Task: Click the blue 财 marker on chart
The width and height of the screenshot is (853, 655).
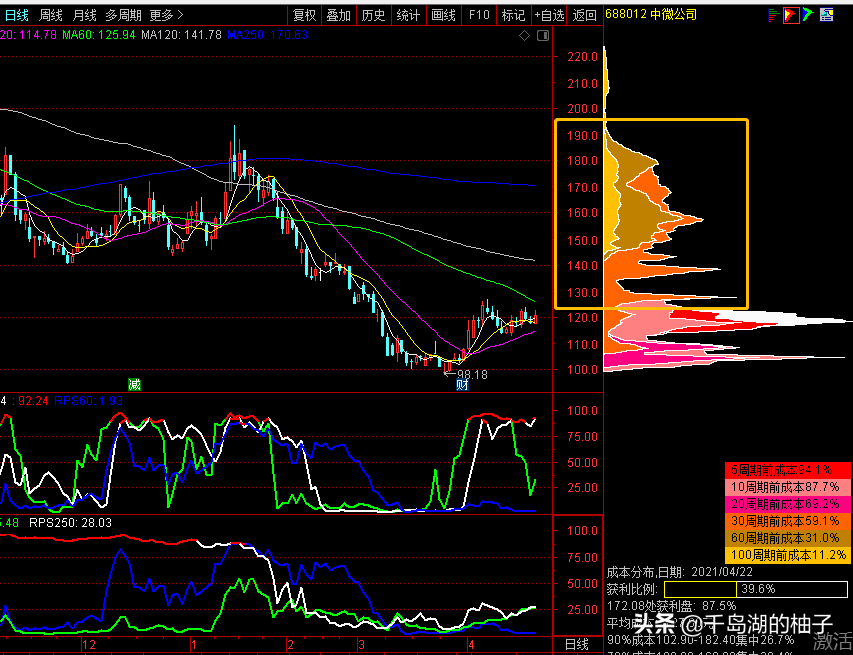Action: point(462,385)
